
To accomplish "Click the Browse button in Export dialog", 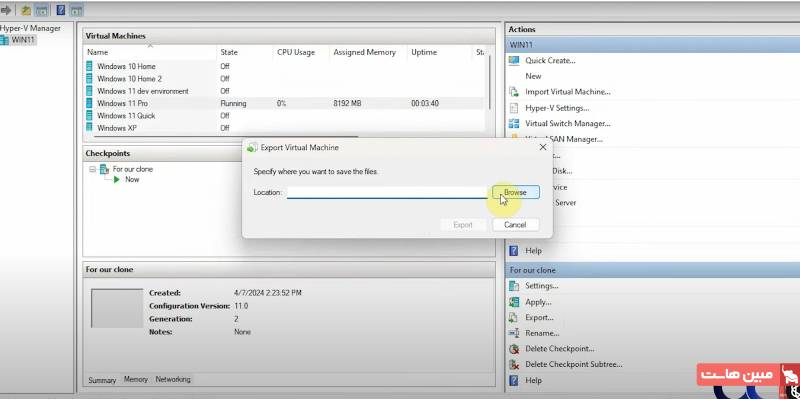I will (515, 192).
